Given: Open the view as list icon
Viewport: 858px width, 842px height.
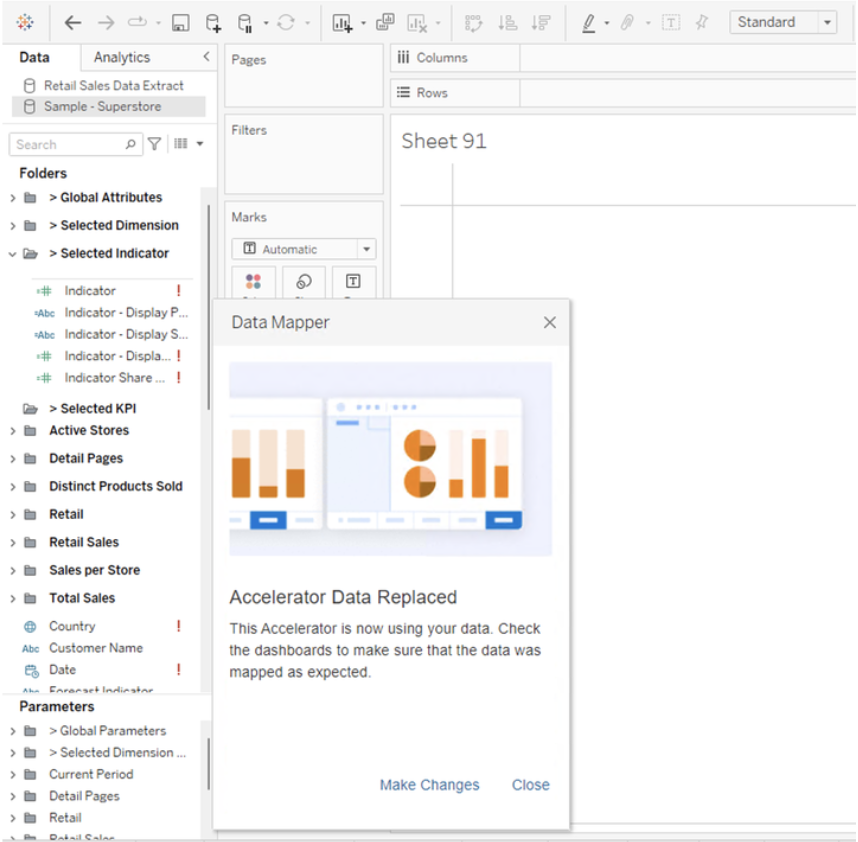Looking at the screenshot, I should pyautogui.click(x=181, y=143).
